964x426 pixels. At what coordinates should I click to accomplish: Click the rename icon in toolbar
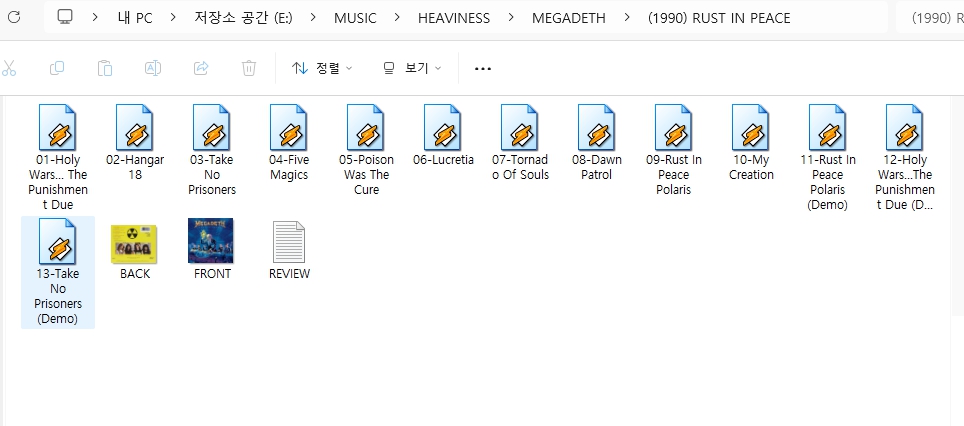[x=153, y=68]
